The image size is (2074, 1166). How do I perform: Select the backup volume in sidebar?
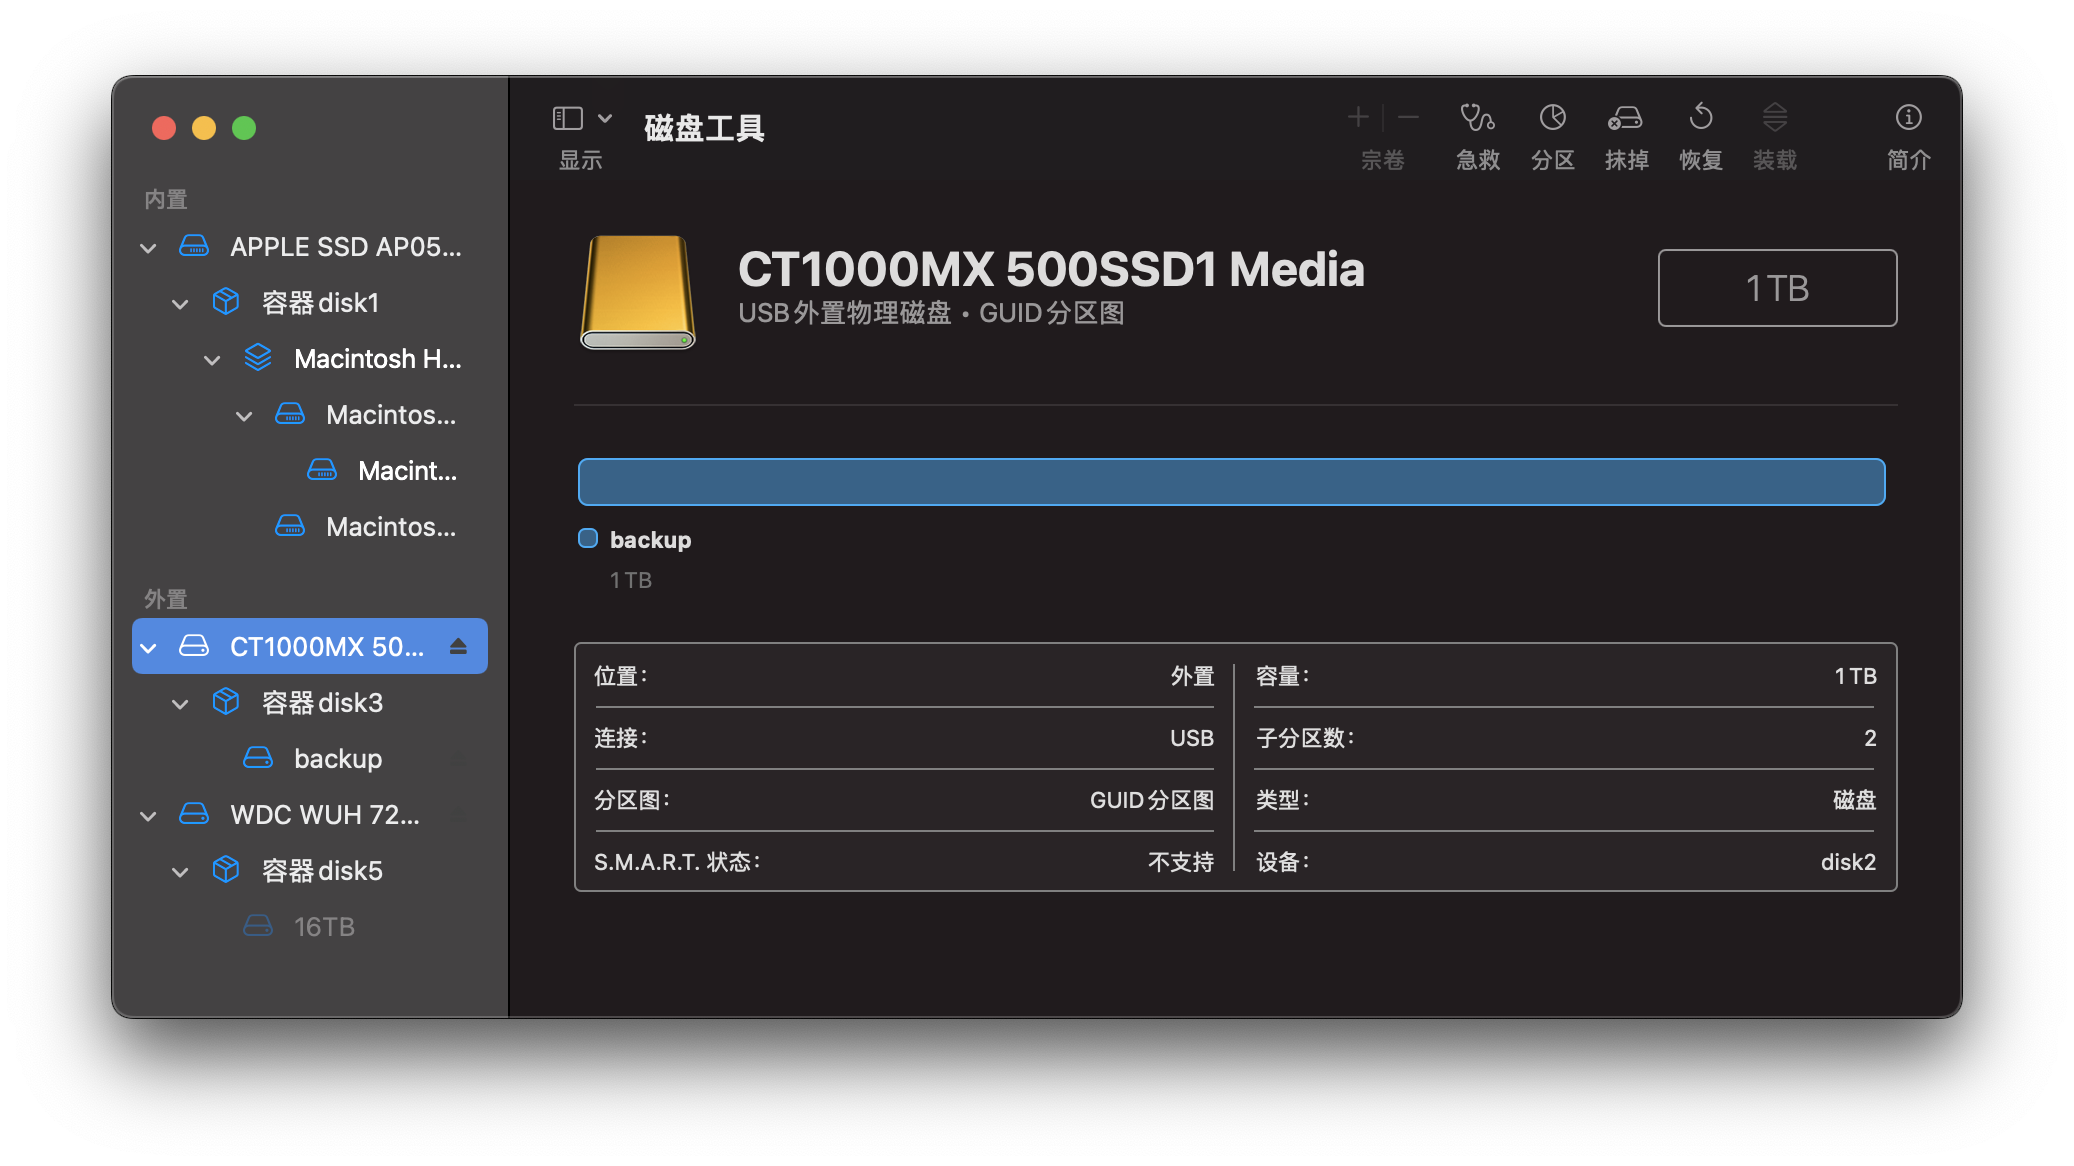tap(337, 759)
